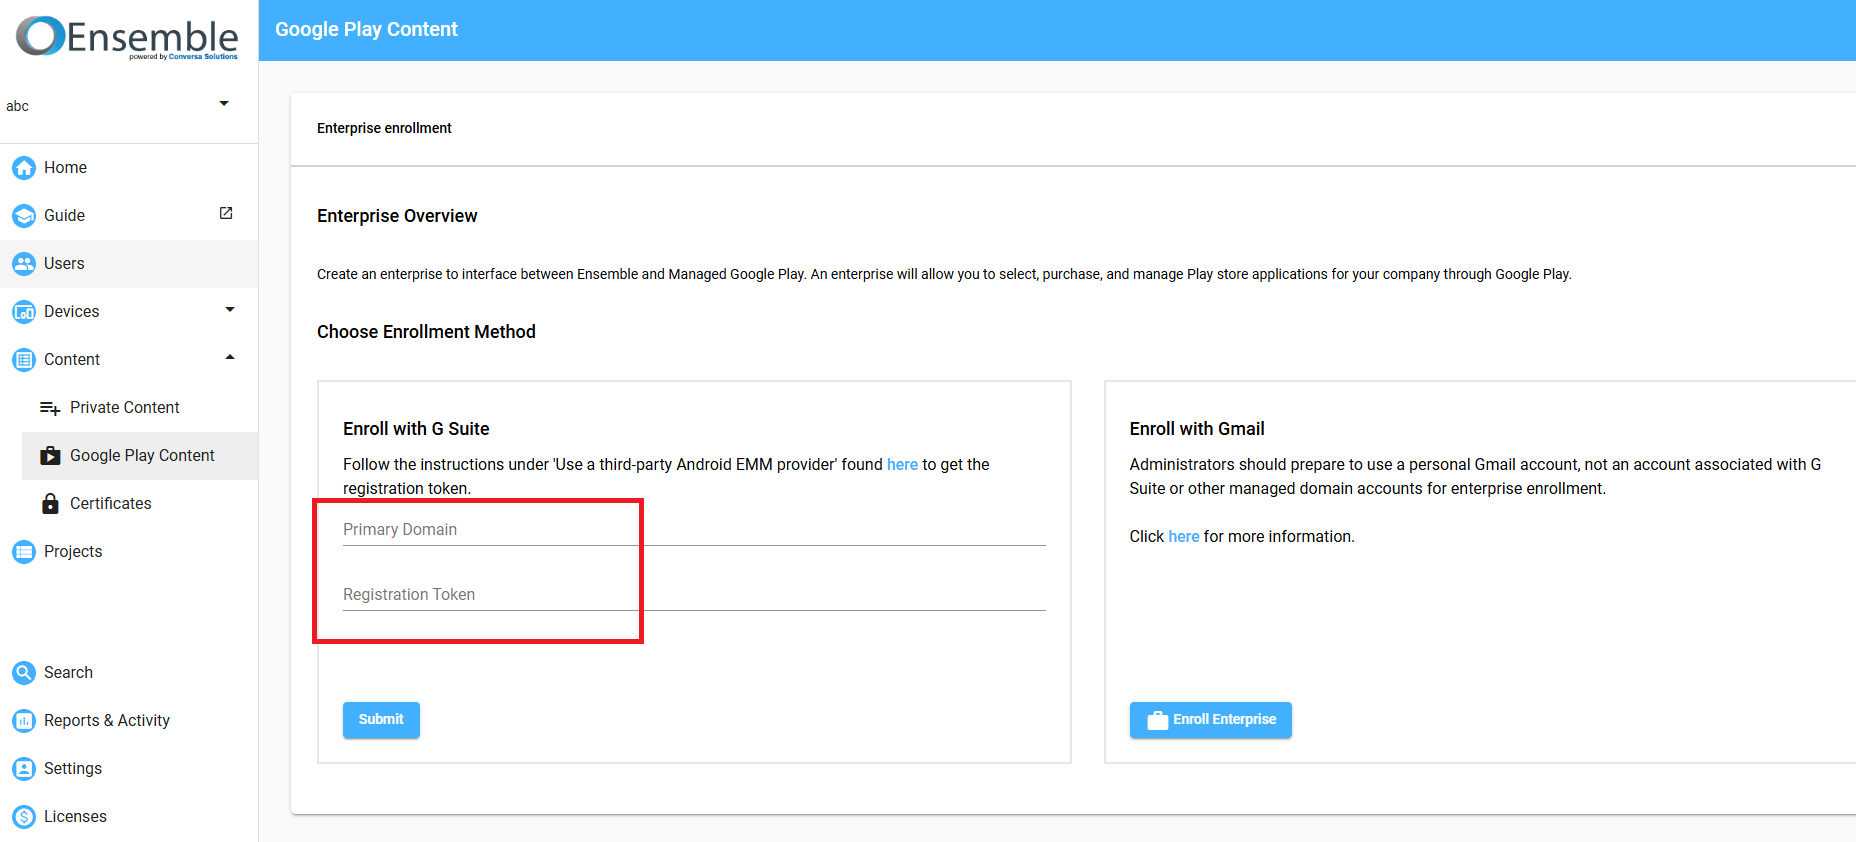Viewport: 1856px width, 842px height.
Task: Click the Users people icon
Action: click(x=24, y=264)
